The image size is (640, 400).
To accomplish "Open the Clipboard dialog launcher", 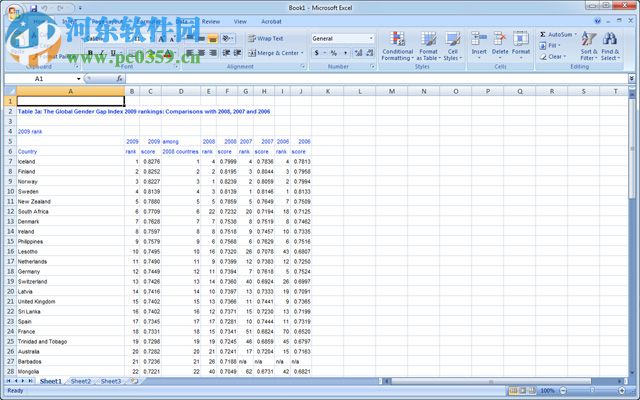I will click(x=76, y=67).
